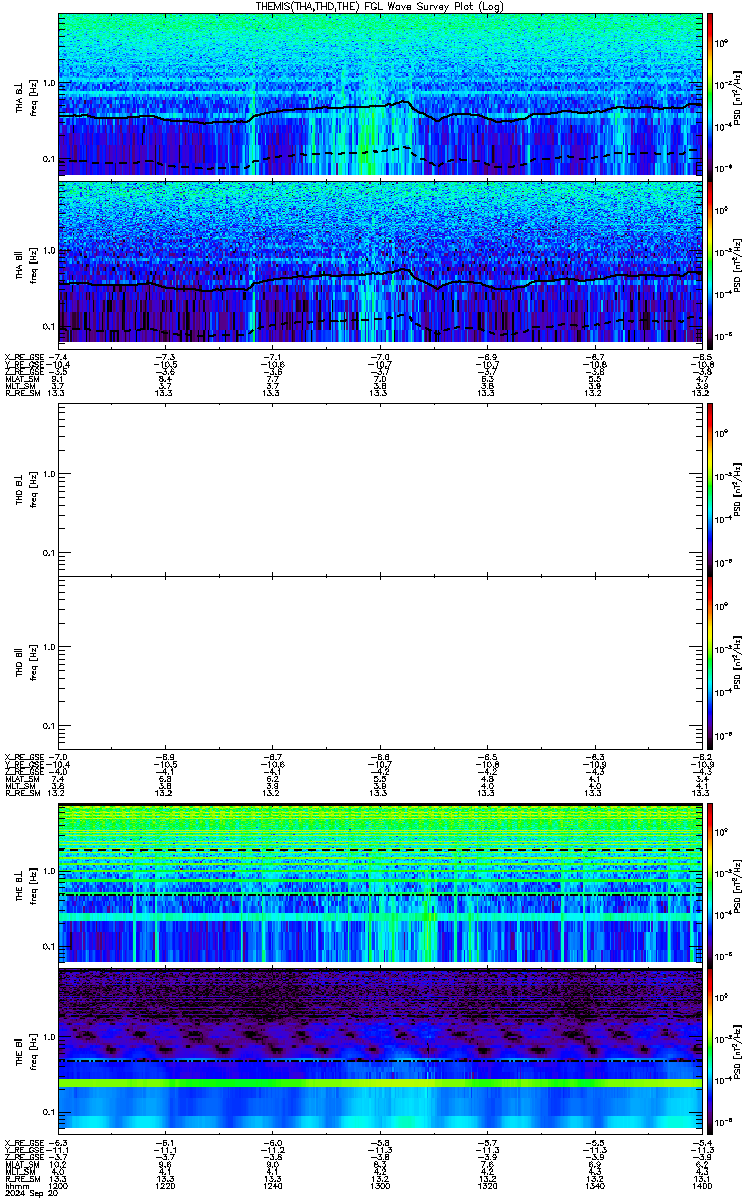The image size is (750, 1200).
Task: Click the 1300 time tick label
Action: pos(380,1186)
